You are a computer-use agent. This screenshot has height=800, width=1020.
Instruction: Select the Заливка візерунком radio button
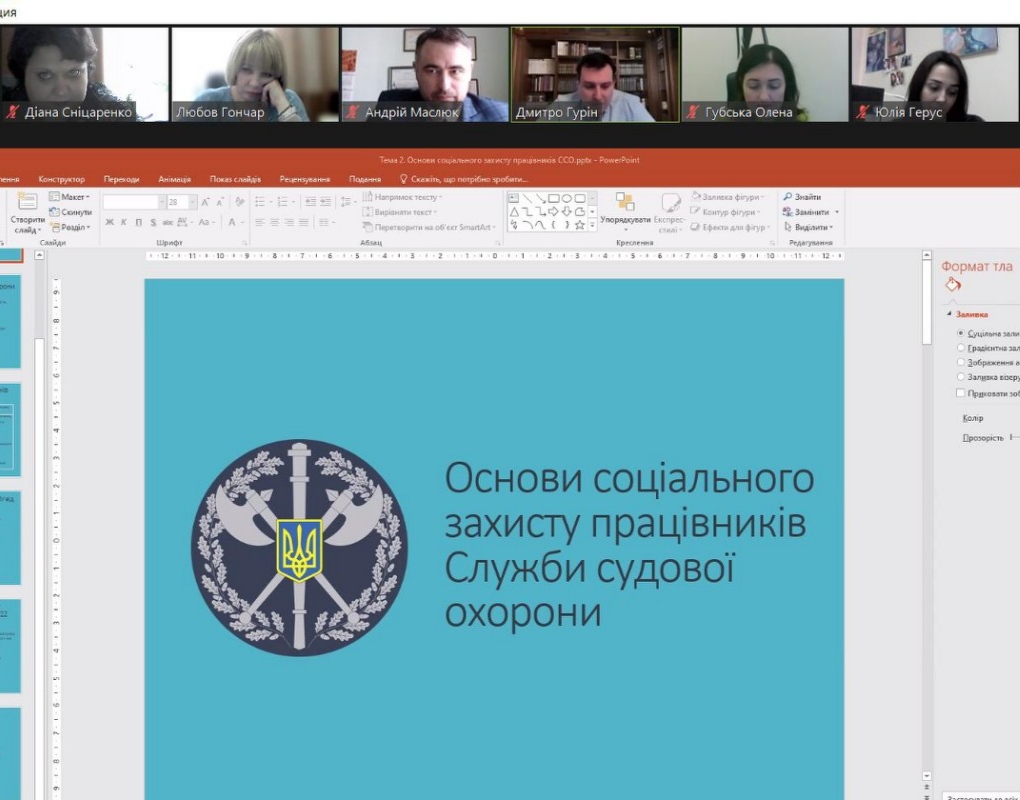click(961, 377)
